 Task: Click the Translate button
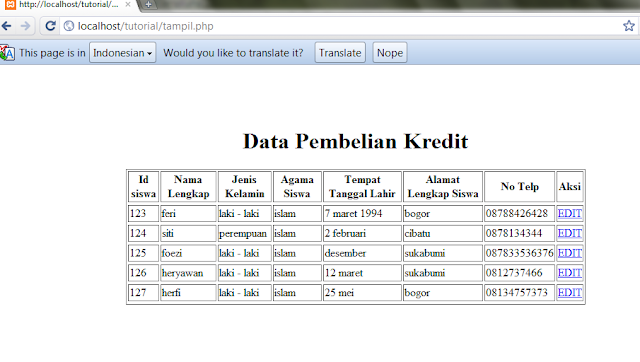(x=340, y=53)
